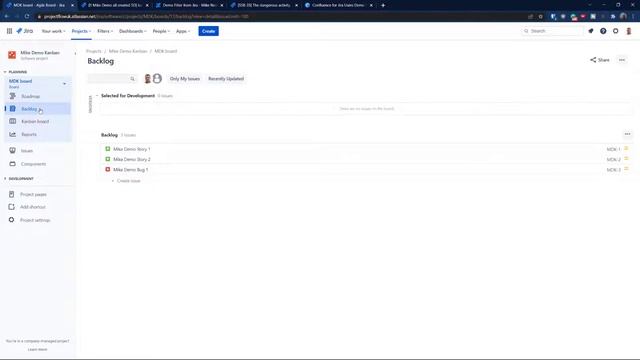This screenshot has height=360, width=640.
Task: Open Issues in the sidebar
Action: [38, 151]
